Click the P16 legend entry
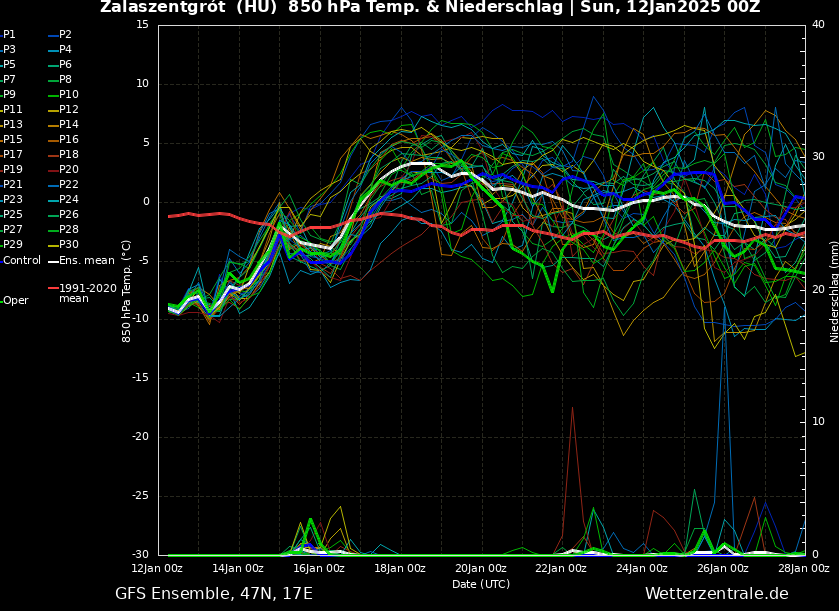839x611 pixels. point(68,140)
